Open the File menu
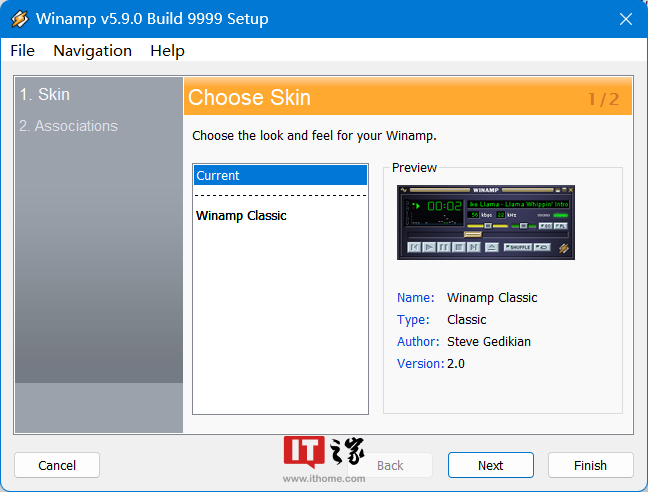The width and height of the screenshot is (648, 492). pyautogui.click(x=22, y=51)
